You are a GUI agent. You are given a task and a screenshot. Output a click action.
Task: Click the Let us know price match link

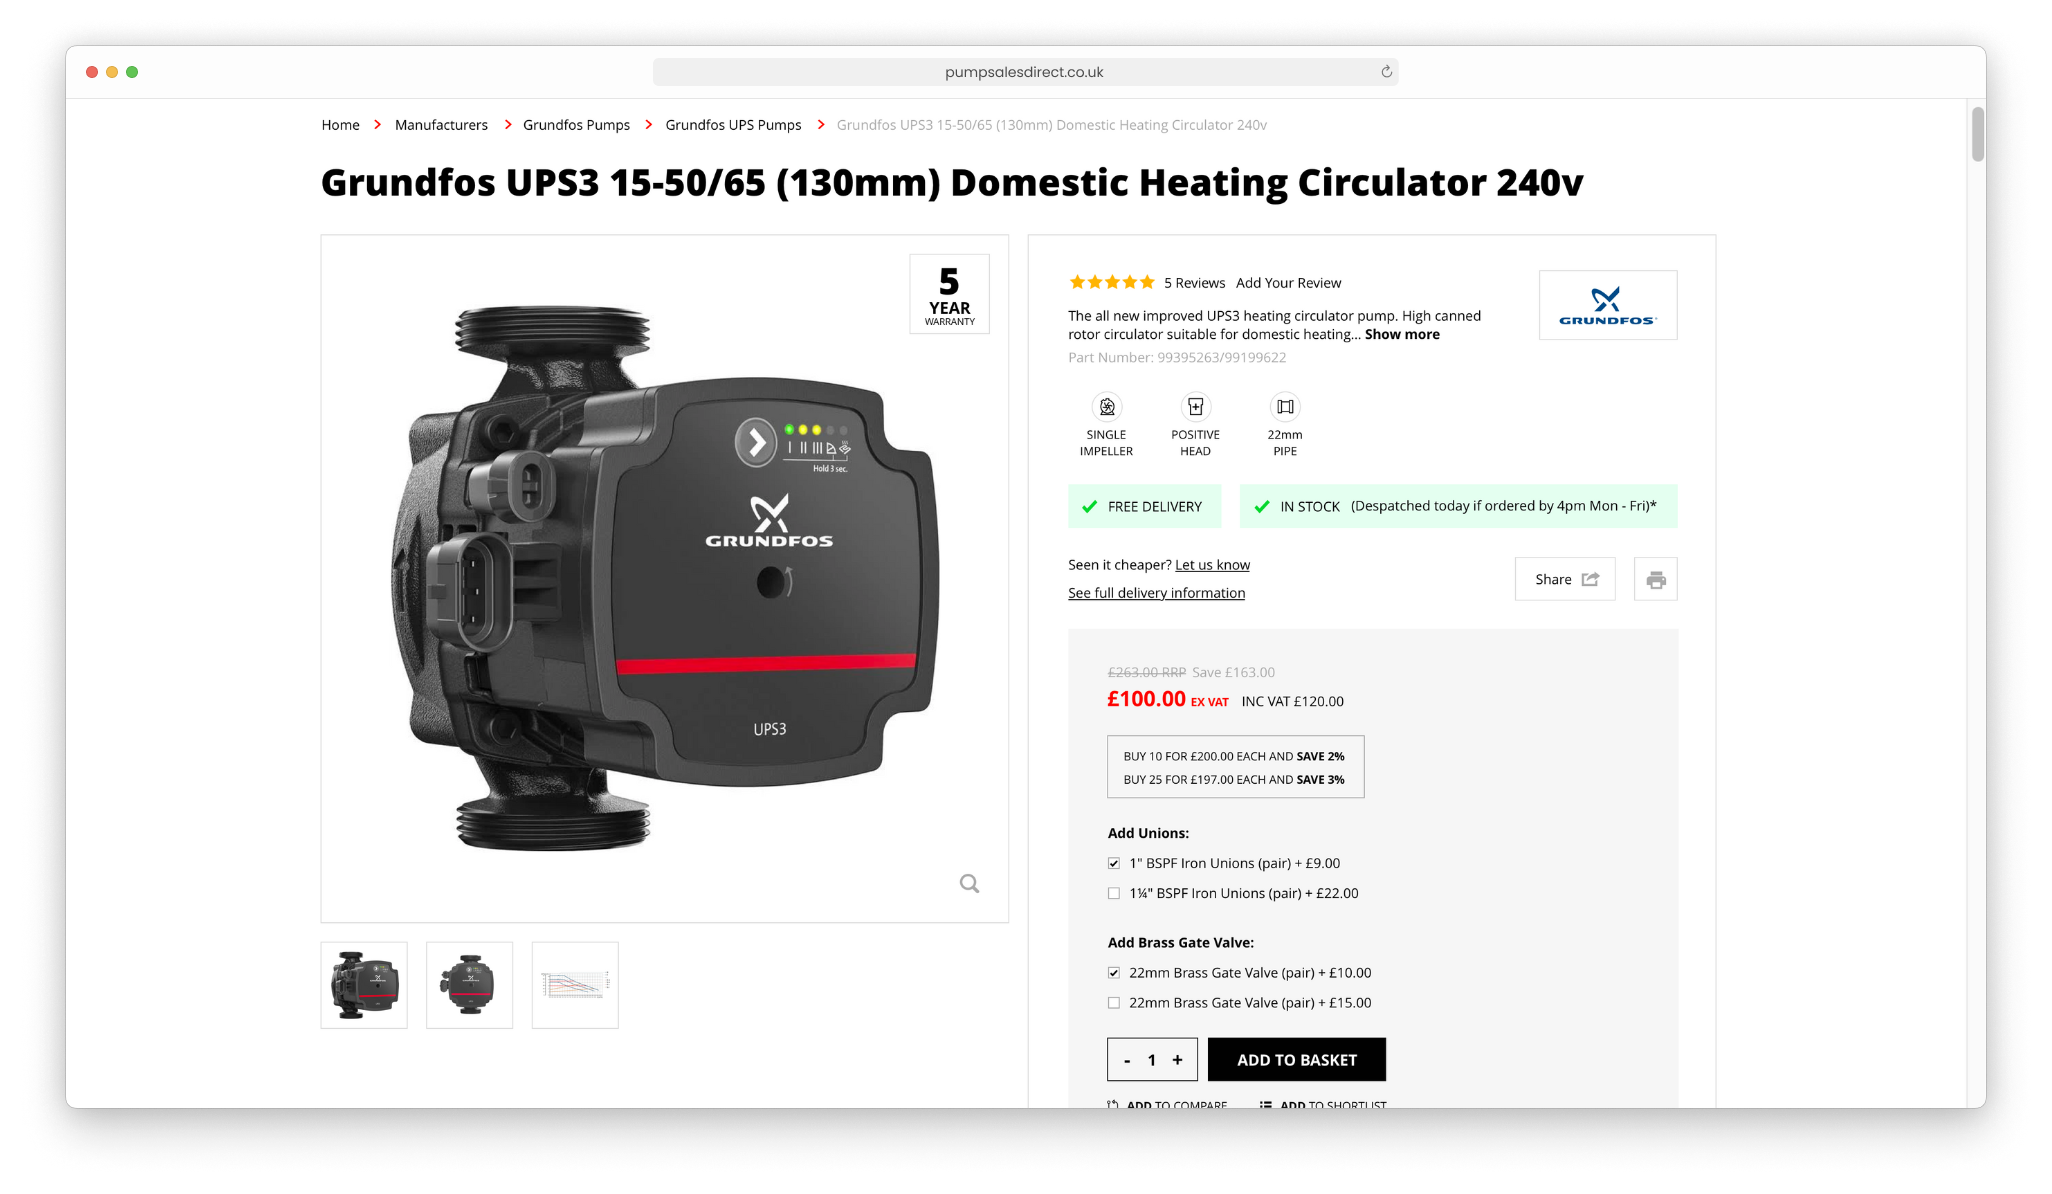pos(1211,564)
